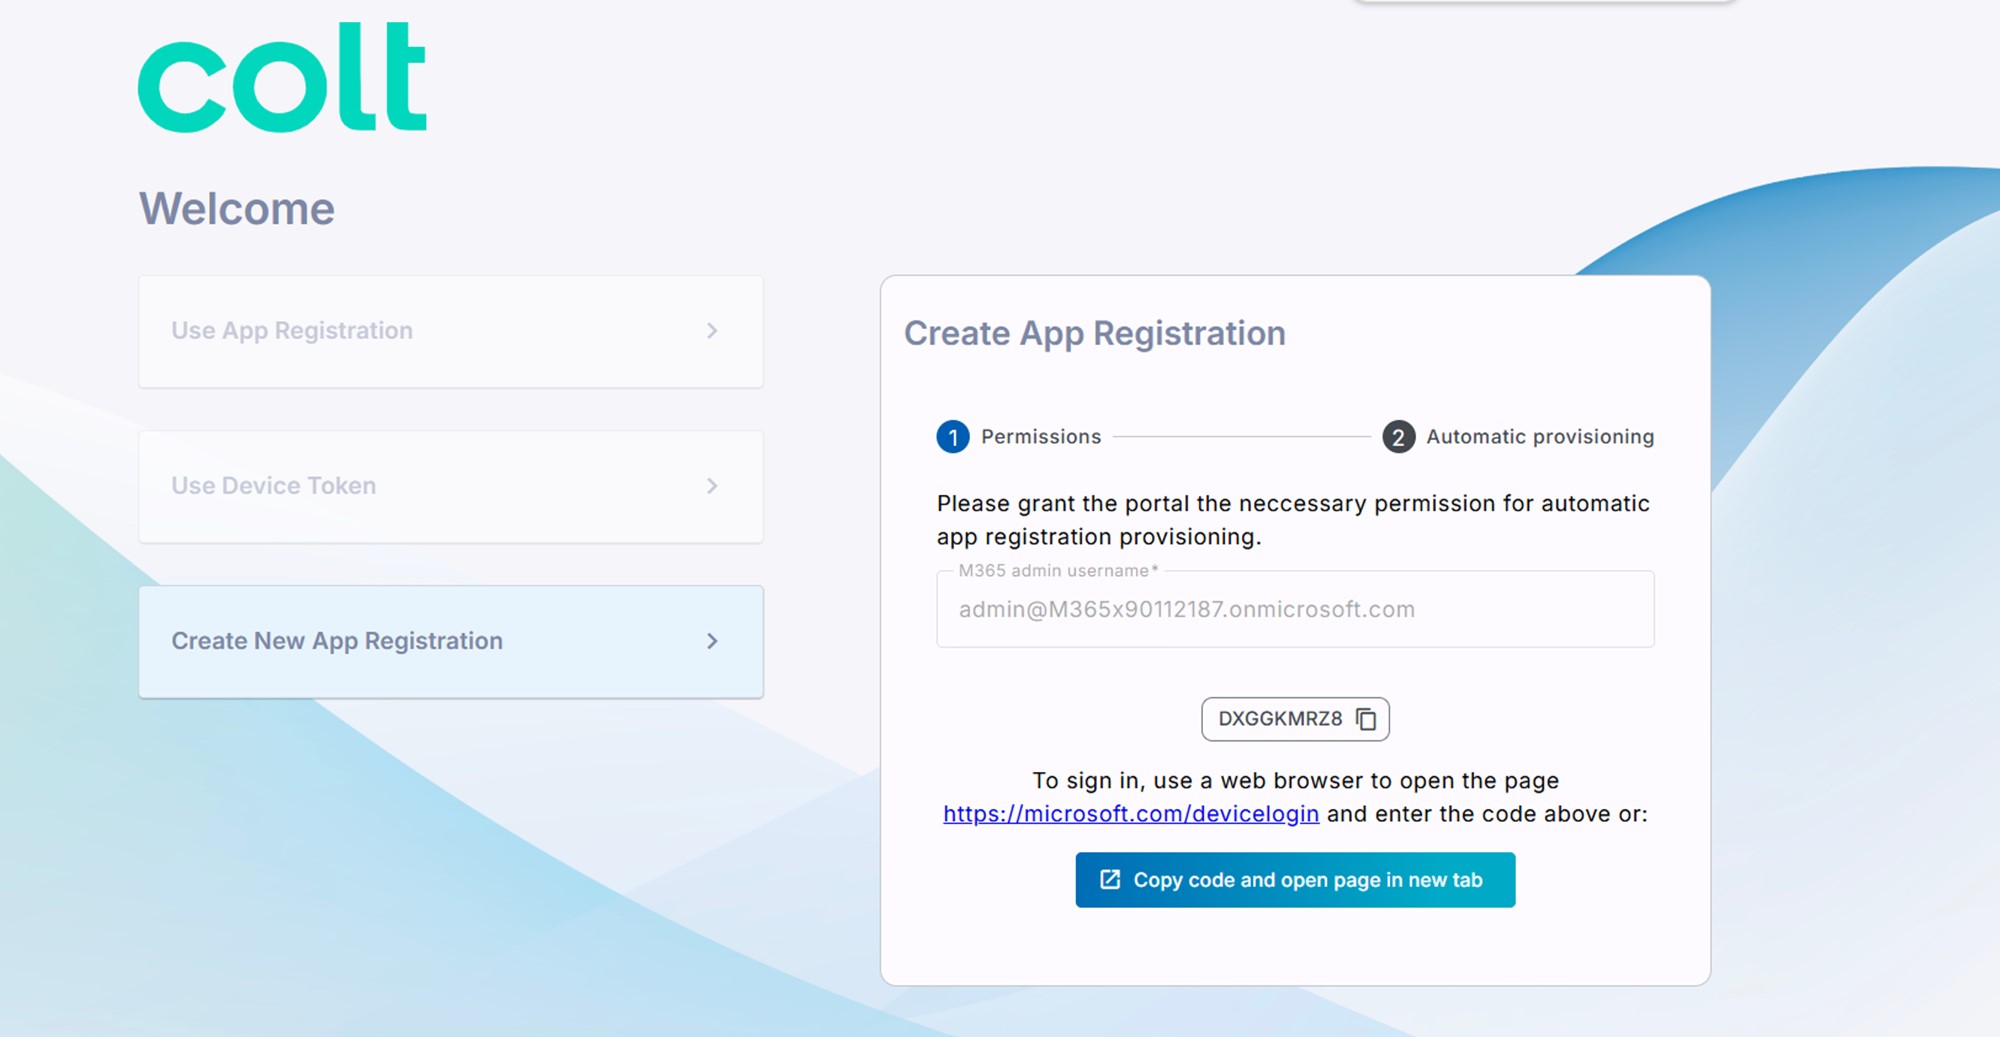Click the DXGGKMRZ8 device code box
The width and height of the screenshot is (2000, 1037).
(1295, 719)
